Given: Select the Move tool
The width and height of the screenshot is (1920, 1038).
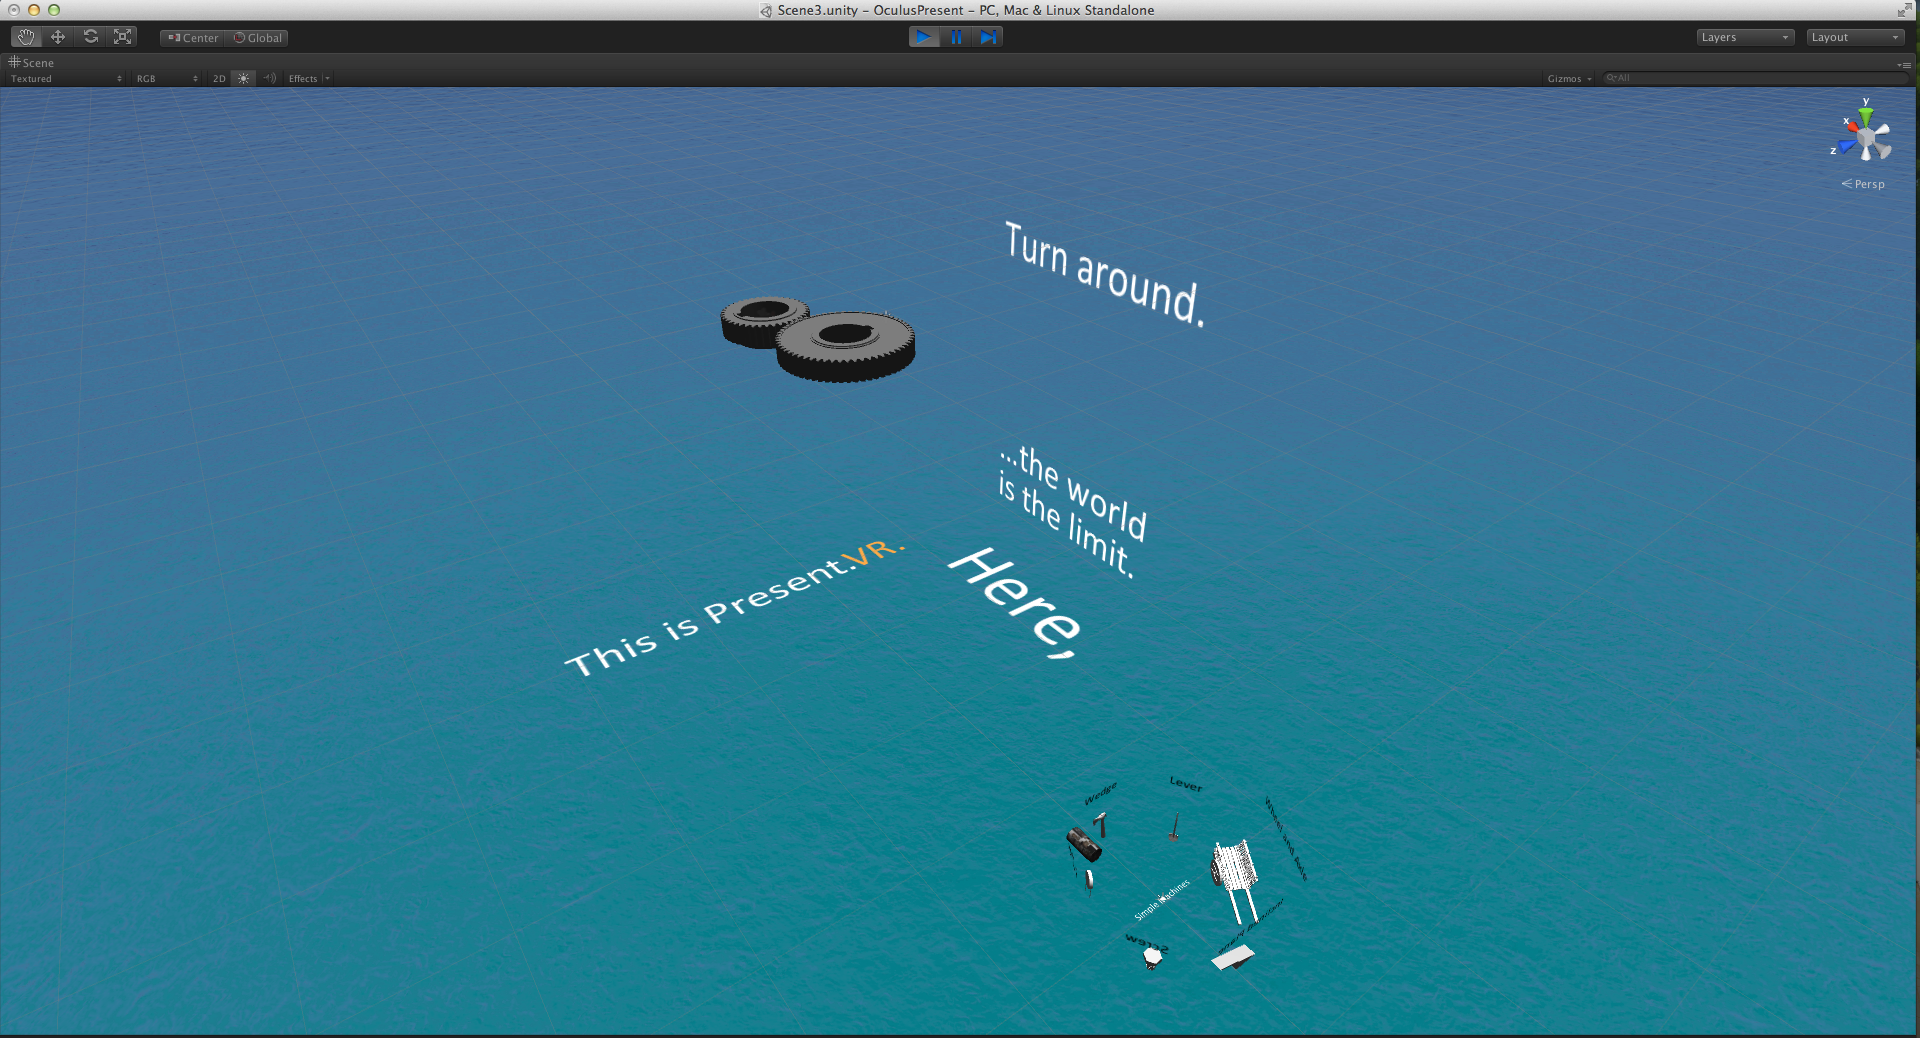Looking at the screenshot, I should pos(58,37).
